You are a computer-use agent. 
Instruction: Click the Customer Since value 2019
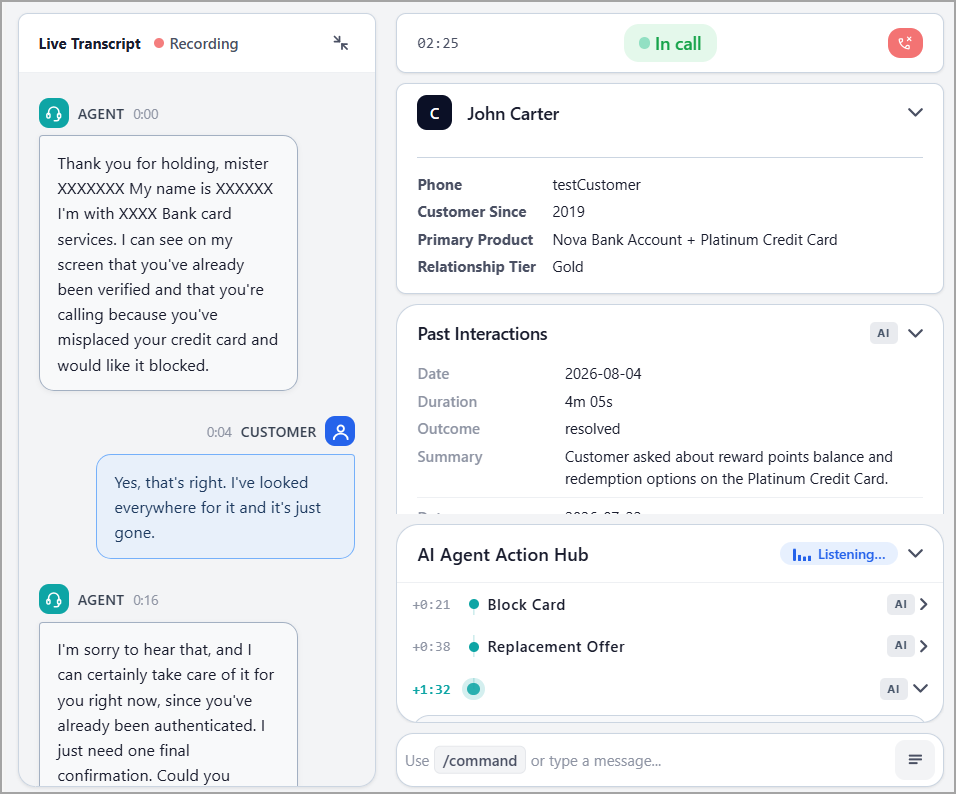(568, 212)
